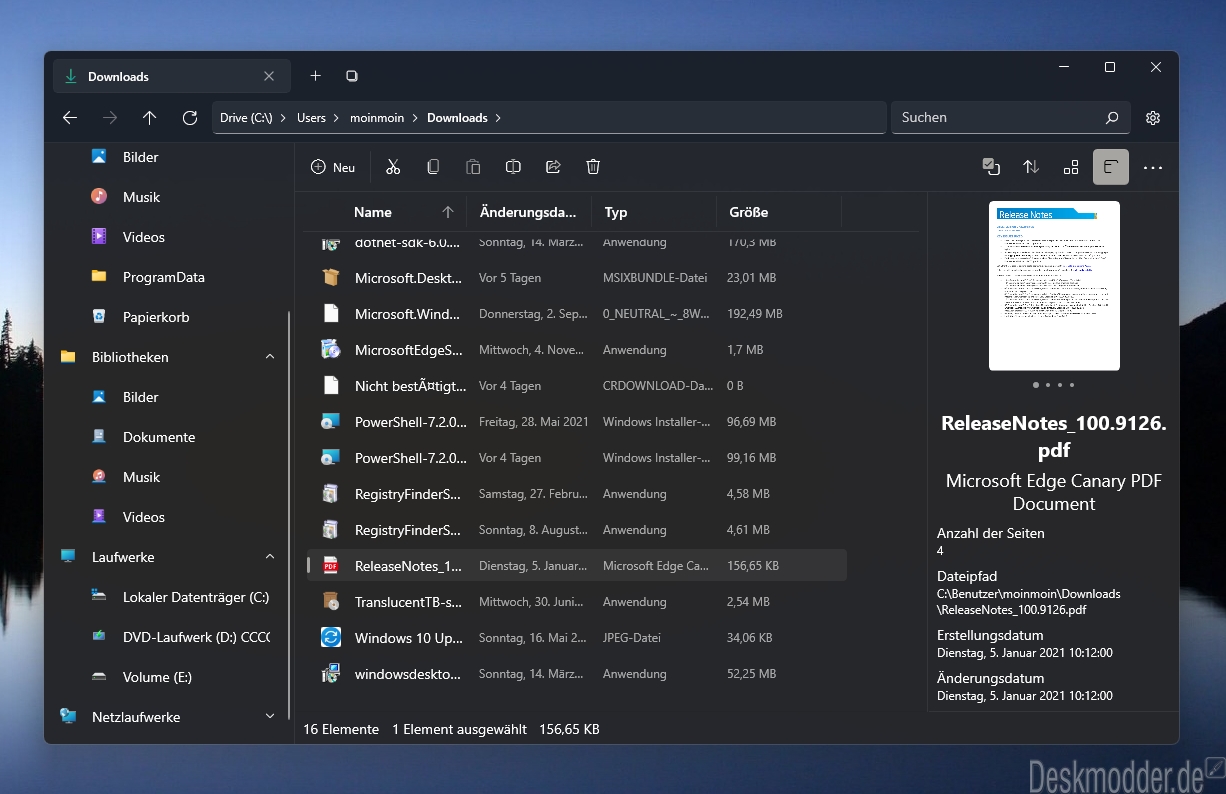Viewport: 1226px width, 794px height.
Task: Jump to Drive (C:\) in the path bar
Action: [246, 118]
